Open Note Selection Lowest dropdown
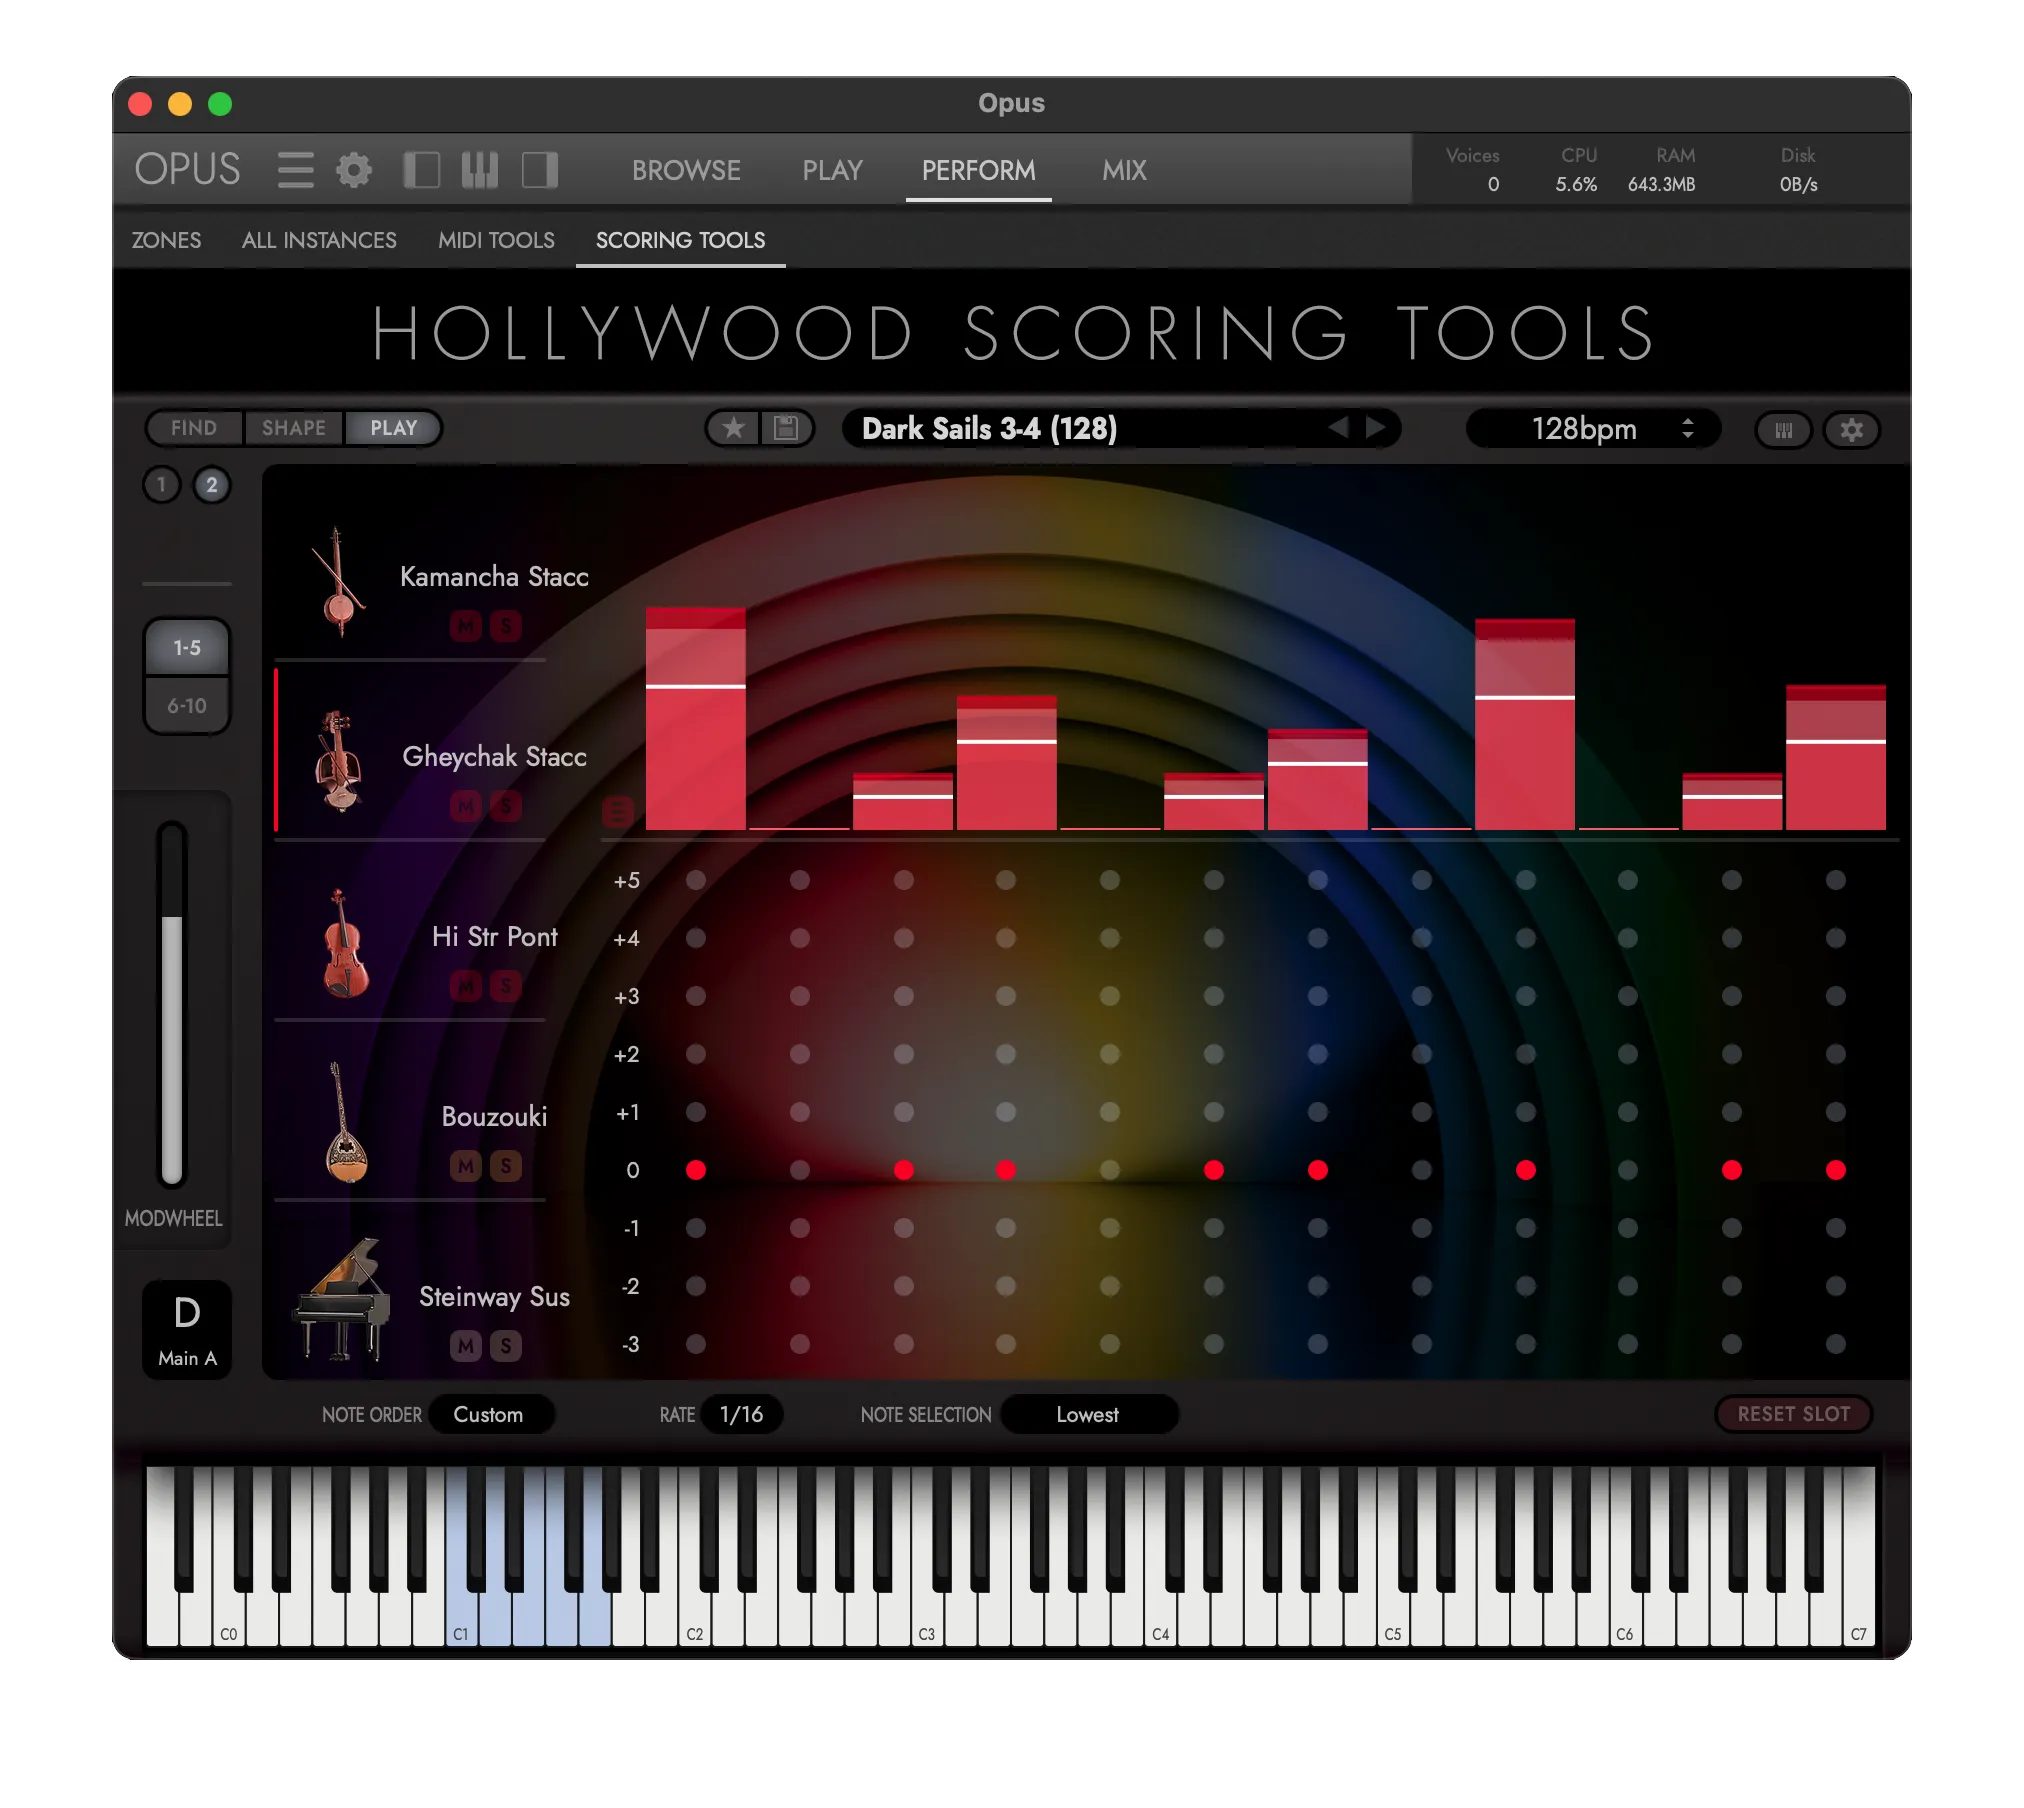 click(x=1089, y=1414)
